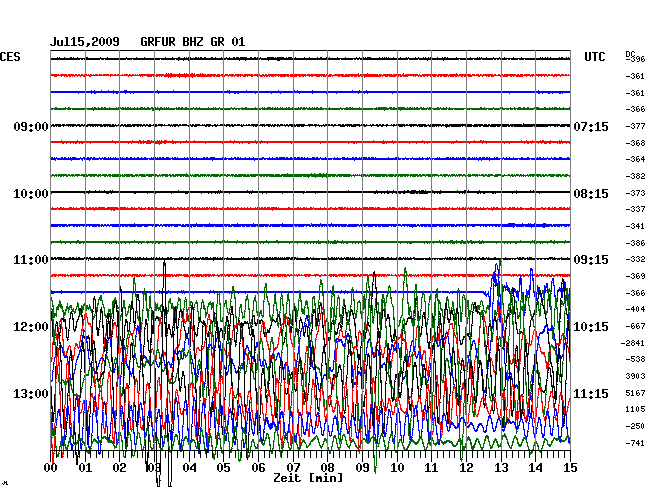This screenshot has width=650, height=494.
Task: Select the DC offset value -382
Action: pos(635,176)
